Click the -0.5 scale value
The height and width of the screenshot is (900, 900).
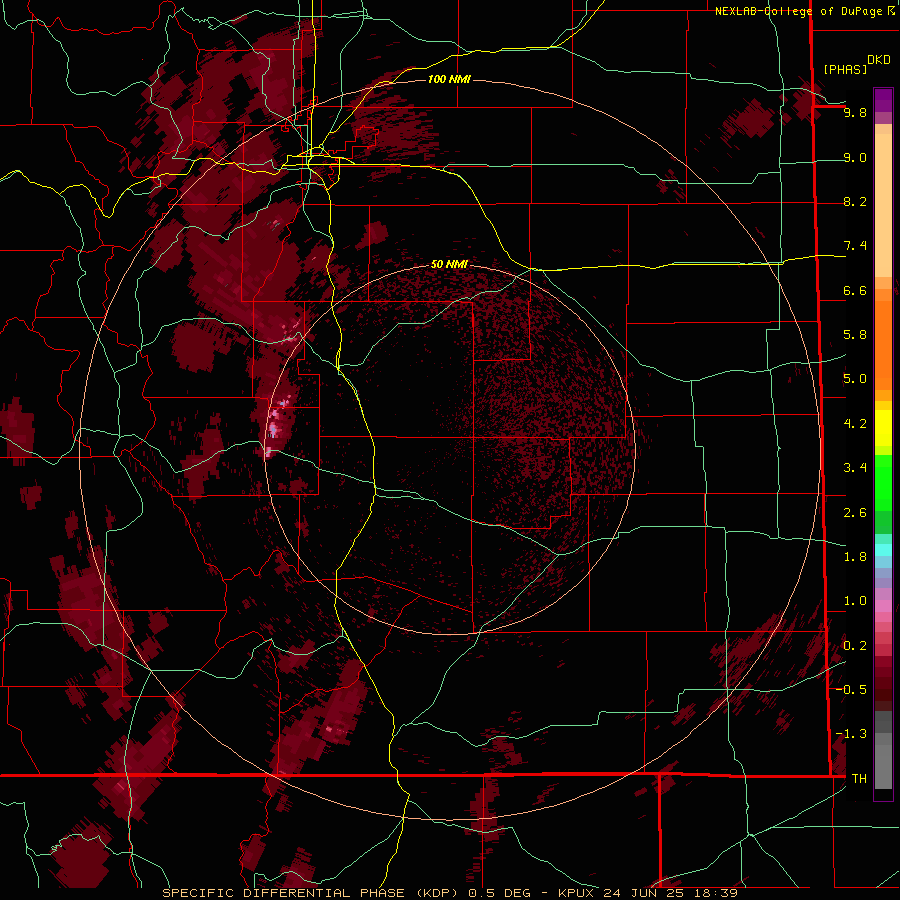point(851,690)
